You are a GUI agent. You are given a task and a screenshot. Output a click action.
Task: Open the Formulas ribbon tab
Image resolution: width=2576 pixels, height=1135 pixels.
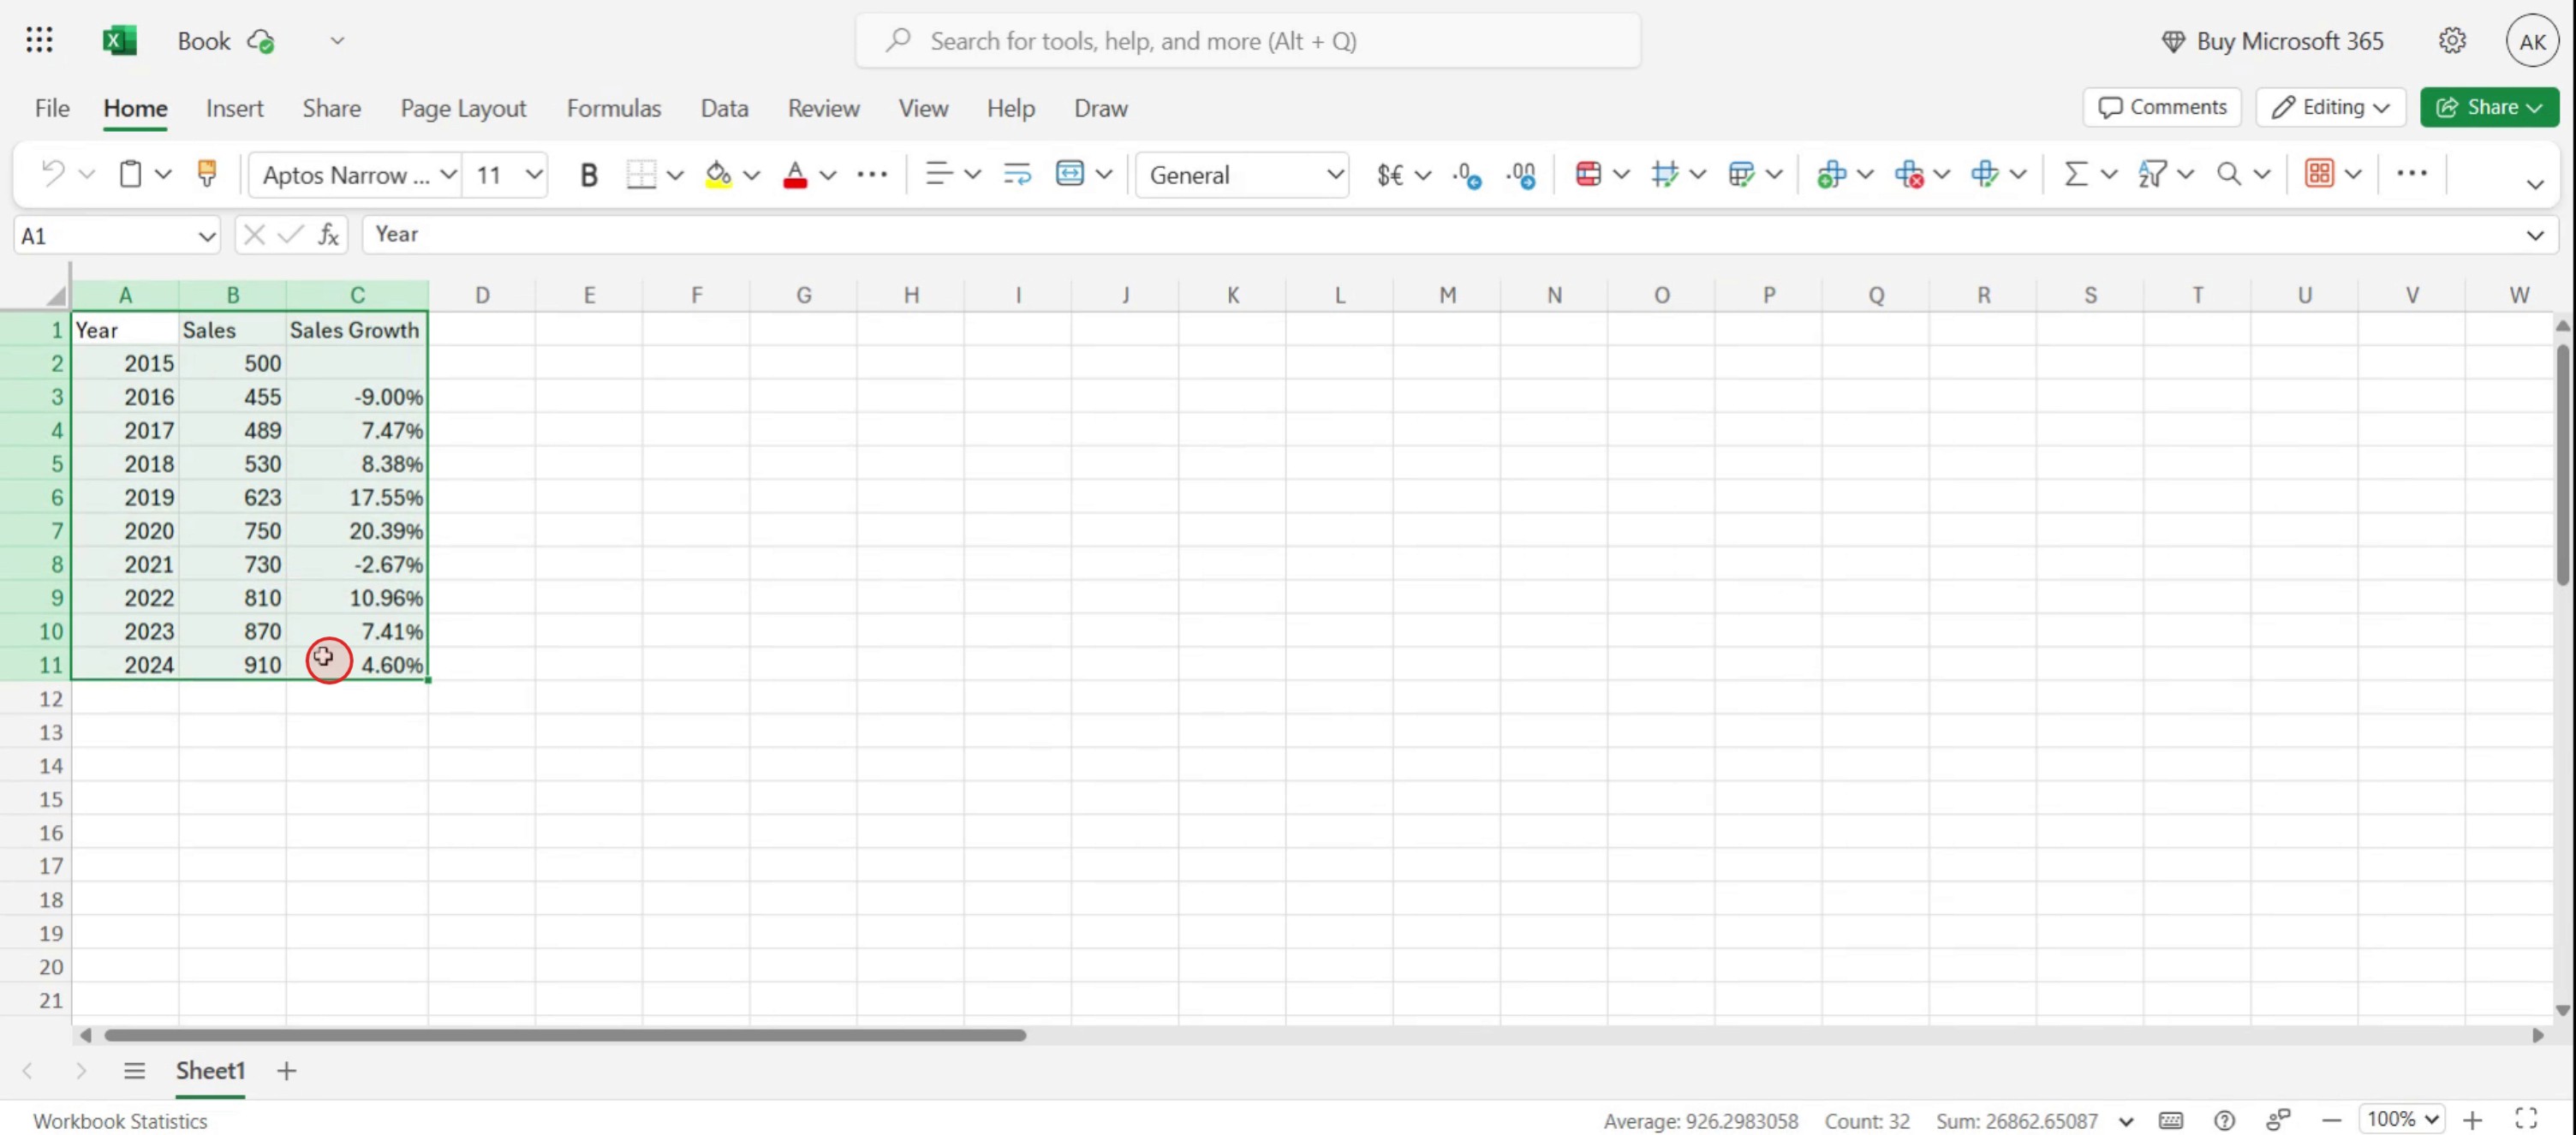613,108
